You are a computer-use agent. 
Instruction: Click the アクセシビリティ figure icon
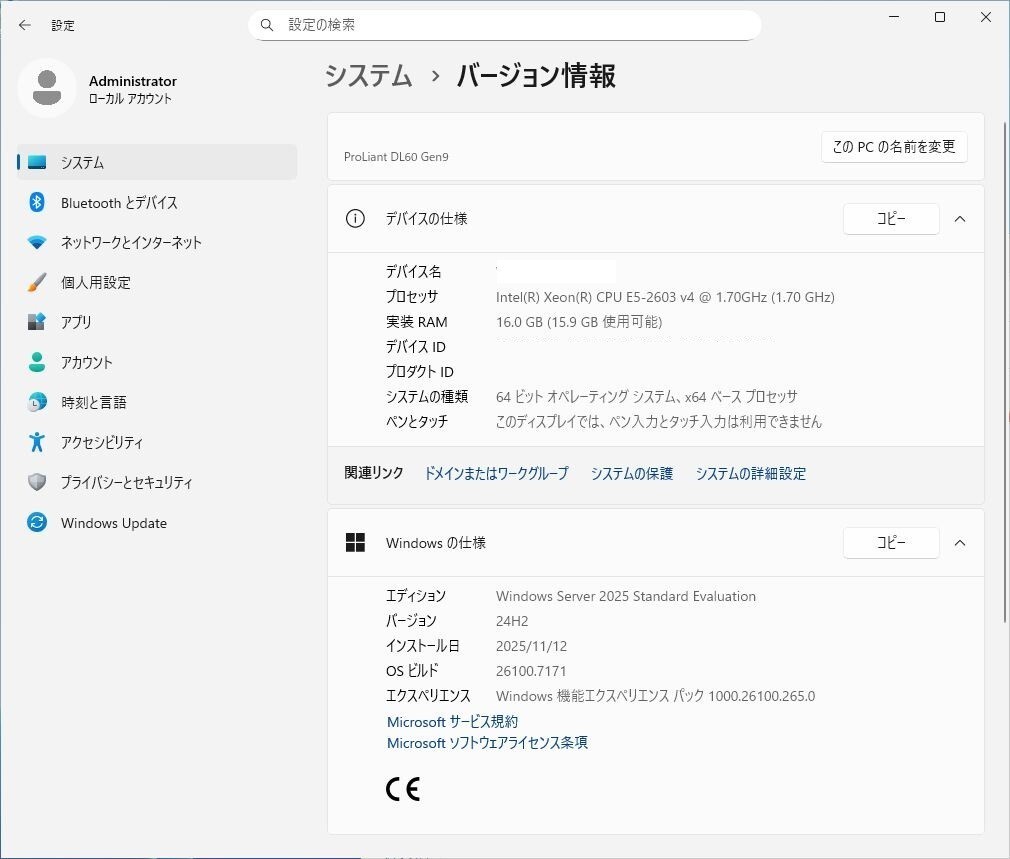pos(37,442)
